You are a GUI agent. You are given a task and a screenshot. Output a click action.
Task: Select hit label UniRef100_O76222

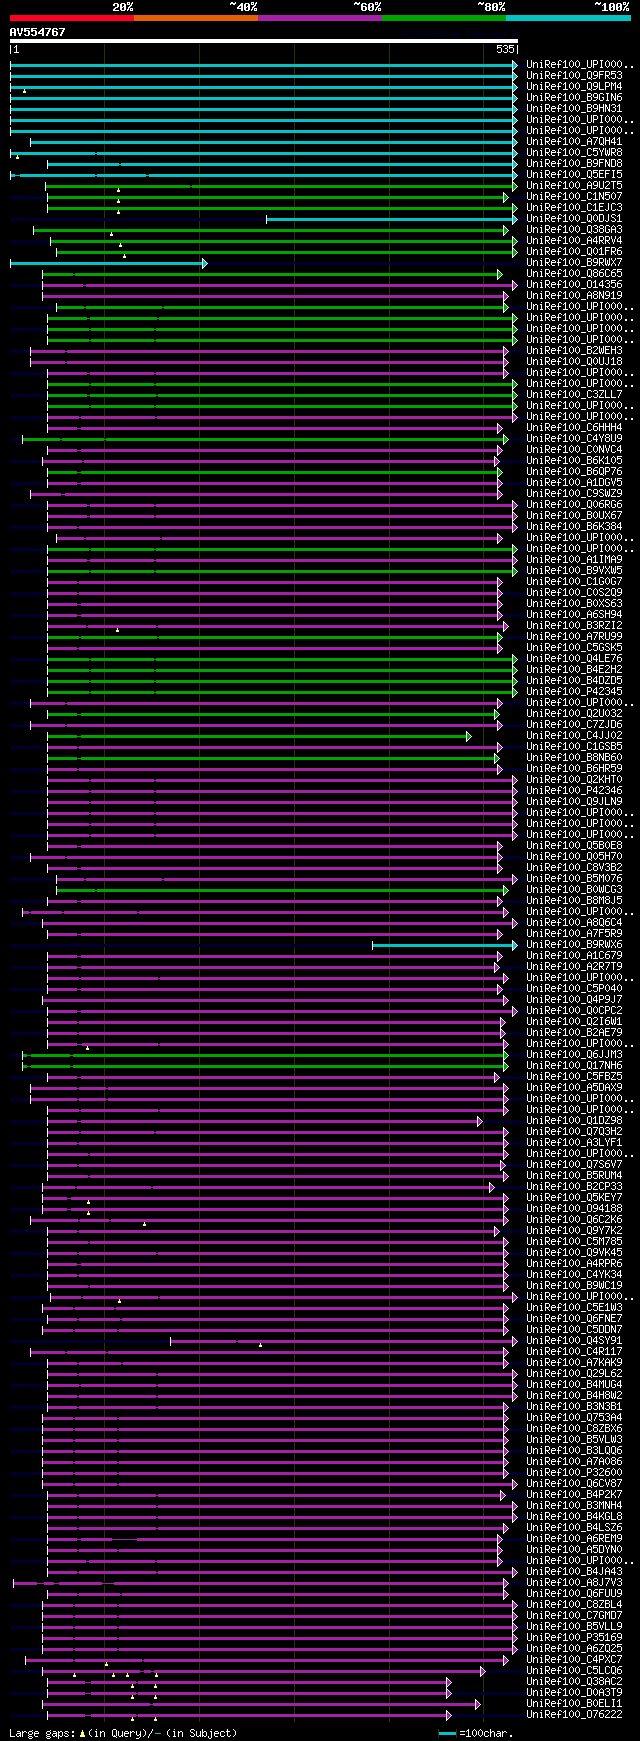(x=574, y=1714)
